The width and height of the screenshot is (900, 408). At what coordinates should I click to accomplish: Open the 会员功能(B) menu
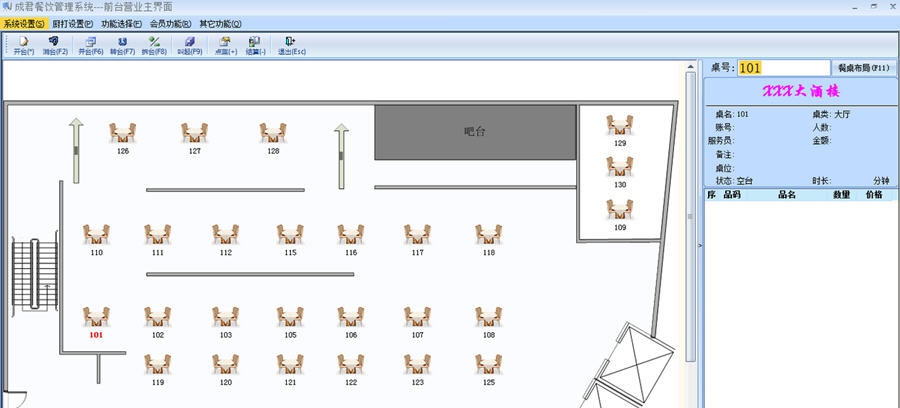click(x=170, y=24)
